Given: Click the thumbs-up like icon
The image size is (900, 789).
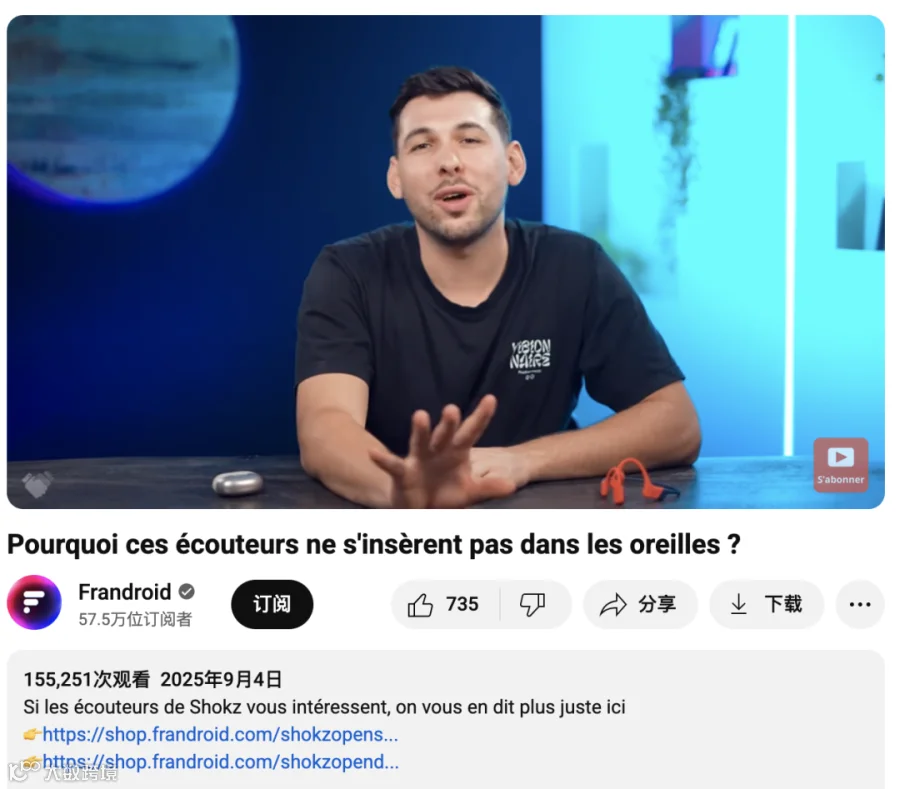Looking at the screenshot, I should pos(420,605).
